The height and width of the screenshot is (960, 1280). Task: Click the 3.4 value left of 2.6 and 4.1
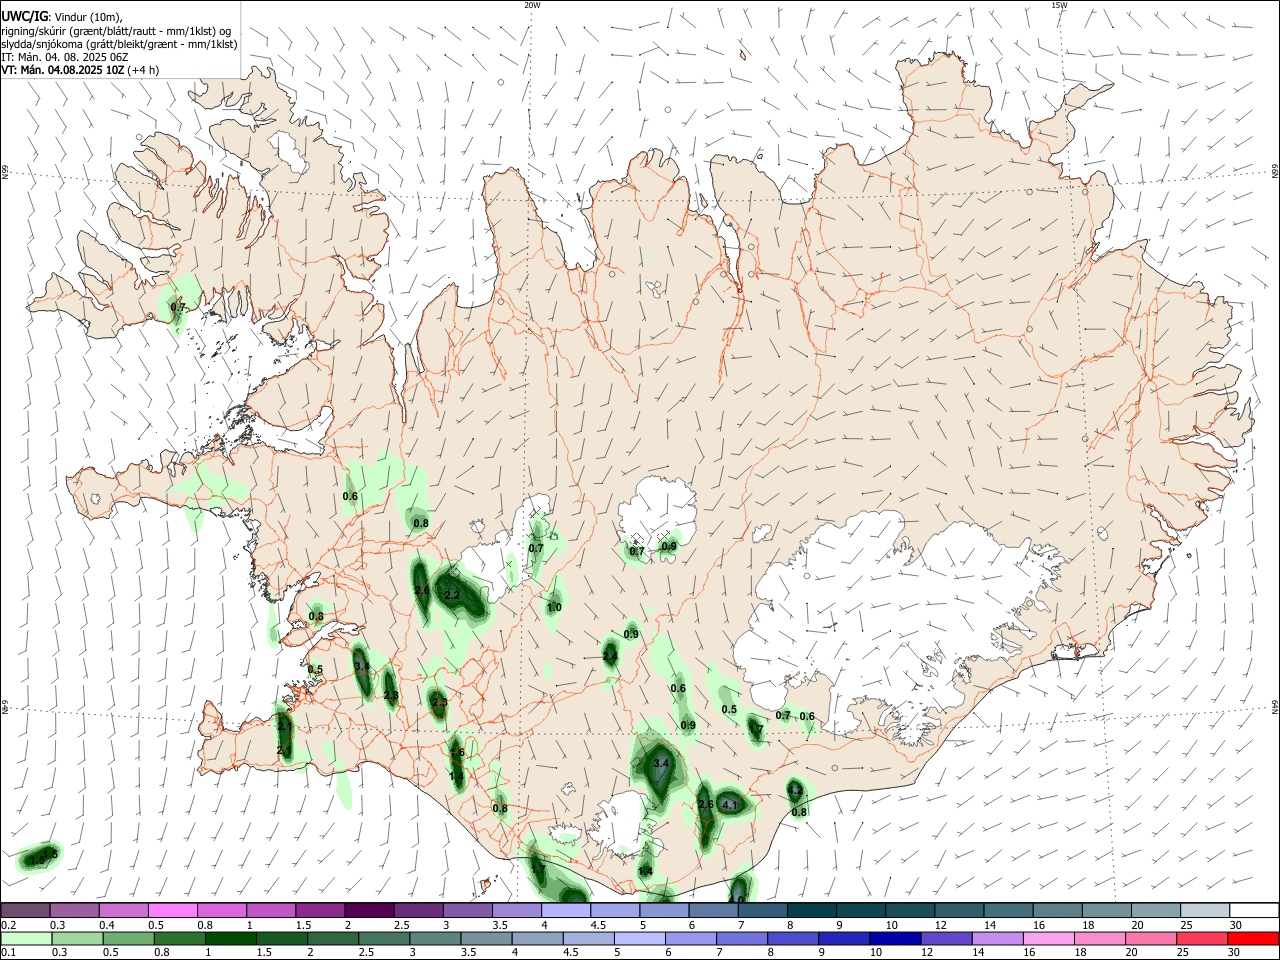[x=660, y=763]
